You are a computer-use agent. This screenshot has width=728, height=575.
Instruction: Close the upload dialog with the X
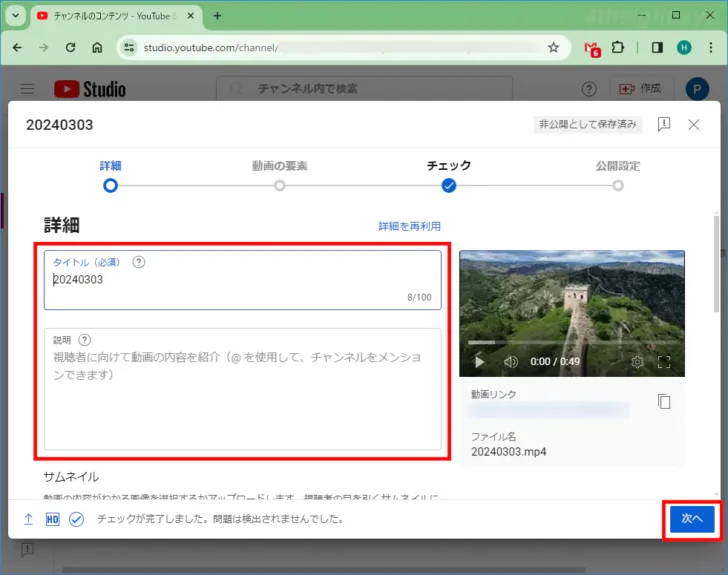click(x=694, y=124)
